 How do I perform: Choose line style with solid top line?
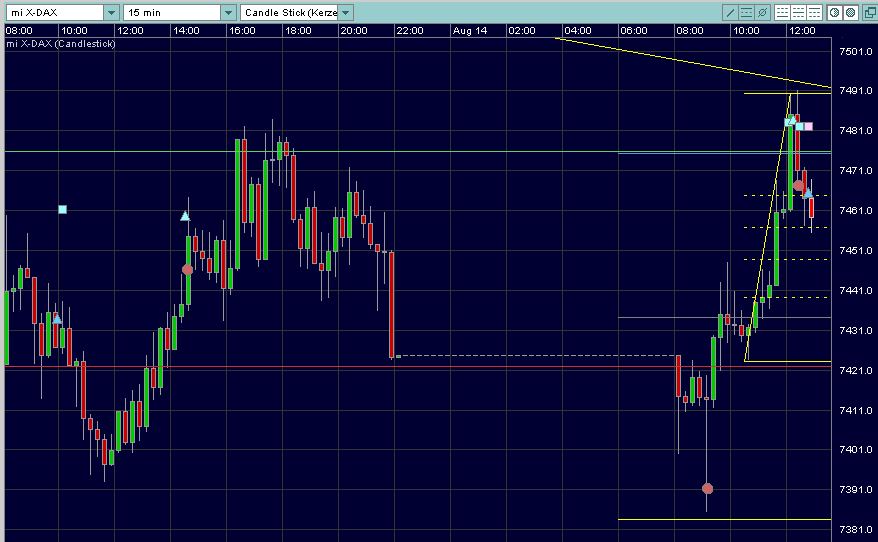(814, 12)
